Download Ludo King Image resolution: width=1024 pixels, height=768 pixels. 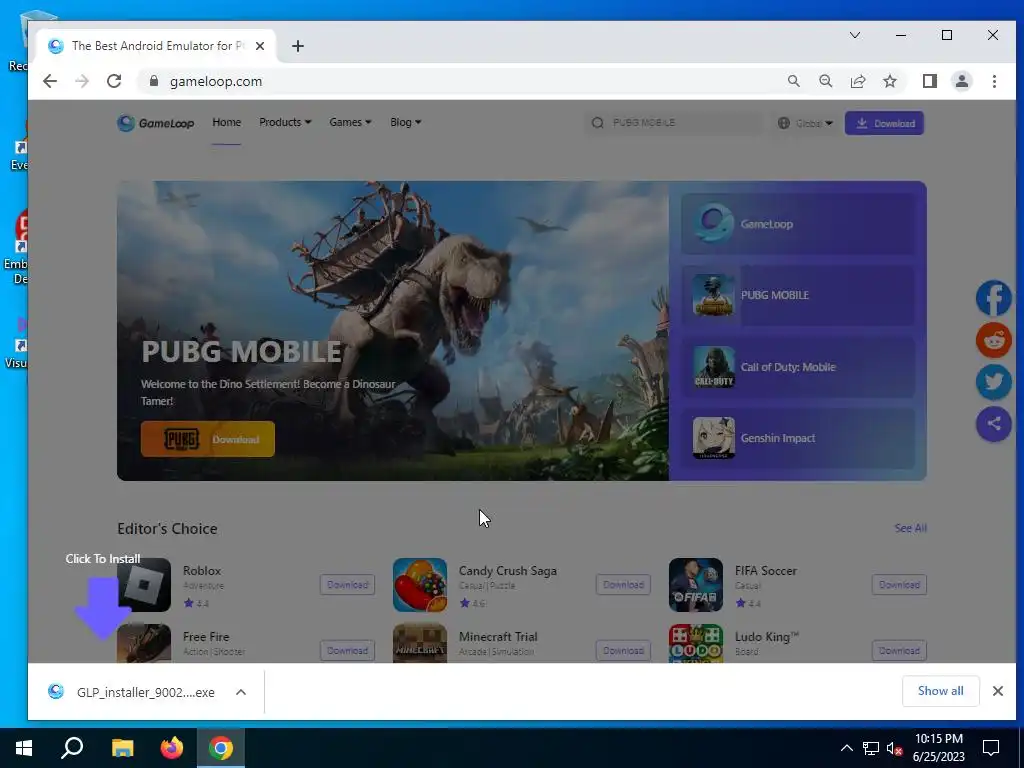click(x=899, y=650)
